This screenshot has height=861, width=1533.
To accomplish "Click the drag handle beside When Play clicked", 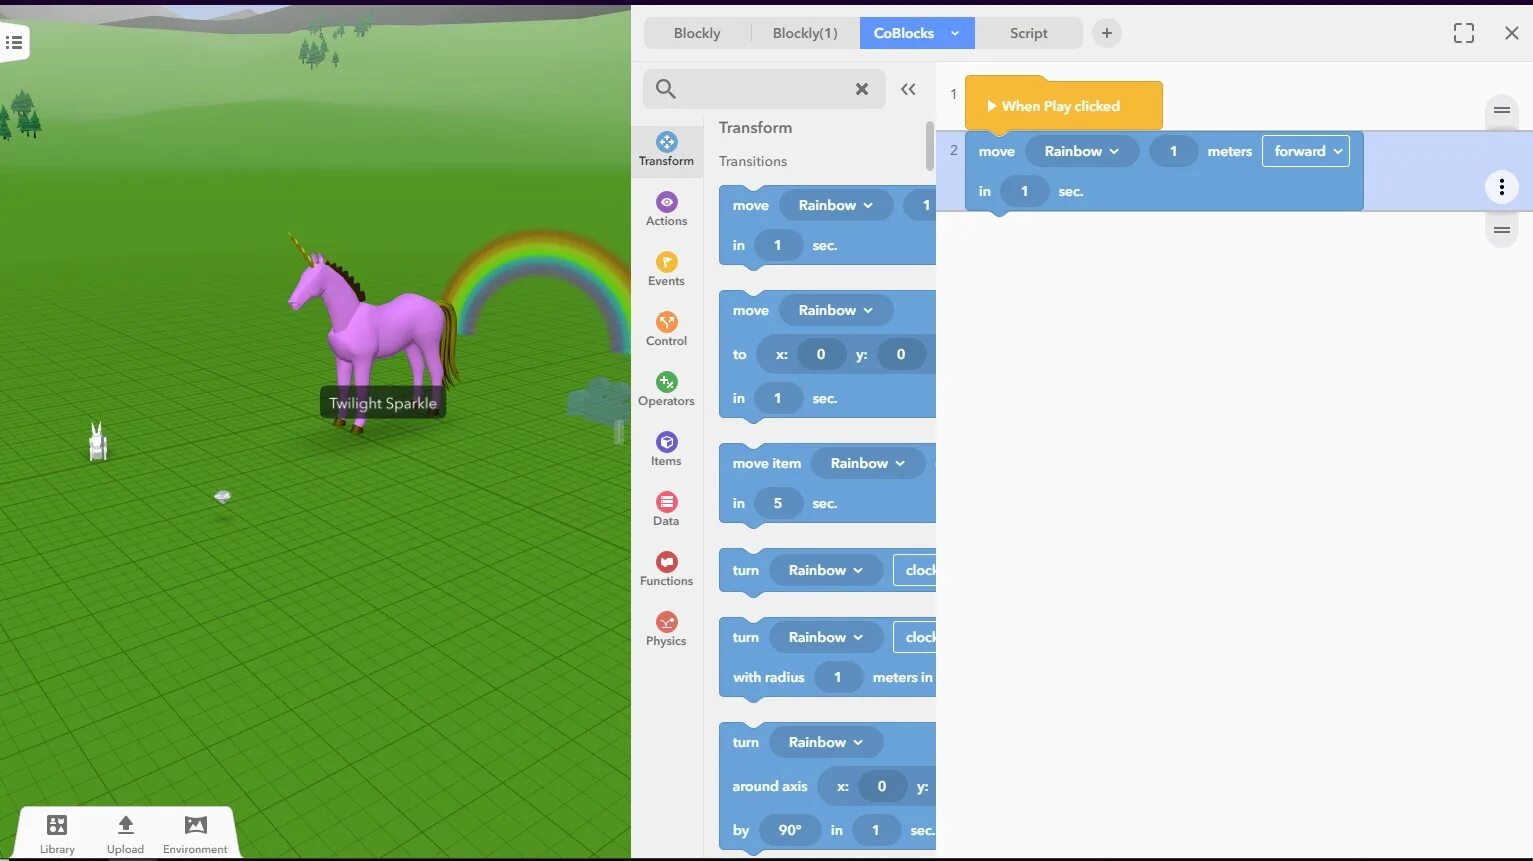I will pos(1501,110).
